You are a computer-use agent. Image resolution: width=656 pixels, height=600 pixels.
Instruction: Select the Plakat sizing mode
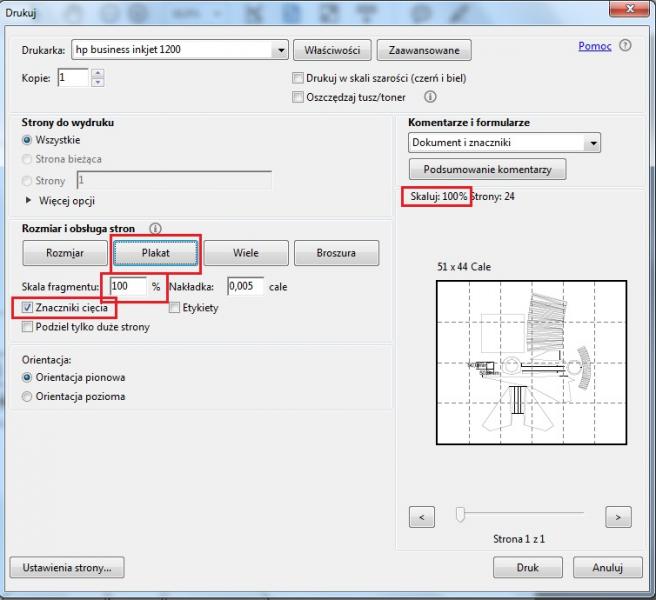155,253
